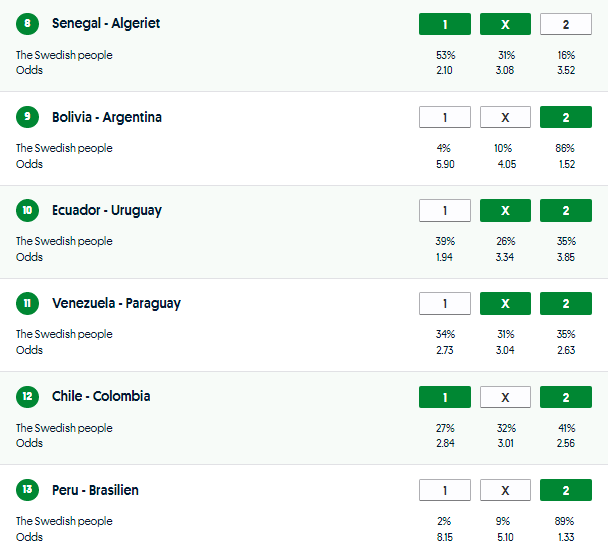Image resolution: width=608 pixels, height=557 pixels.
Task: Select draw X for Bolivia - Argentina
Action: tap(505, 117)
